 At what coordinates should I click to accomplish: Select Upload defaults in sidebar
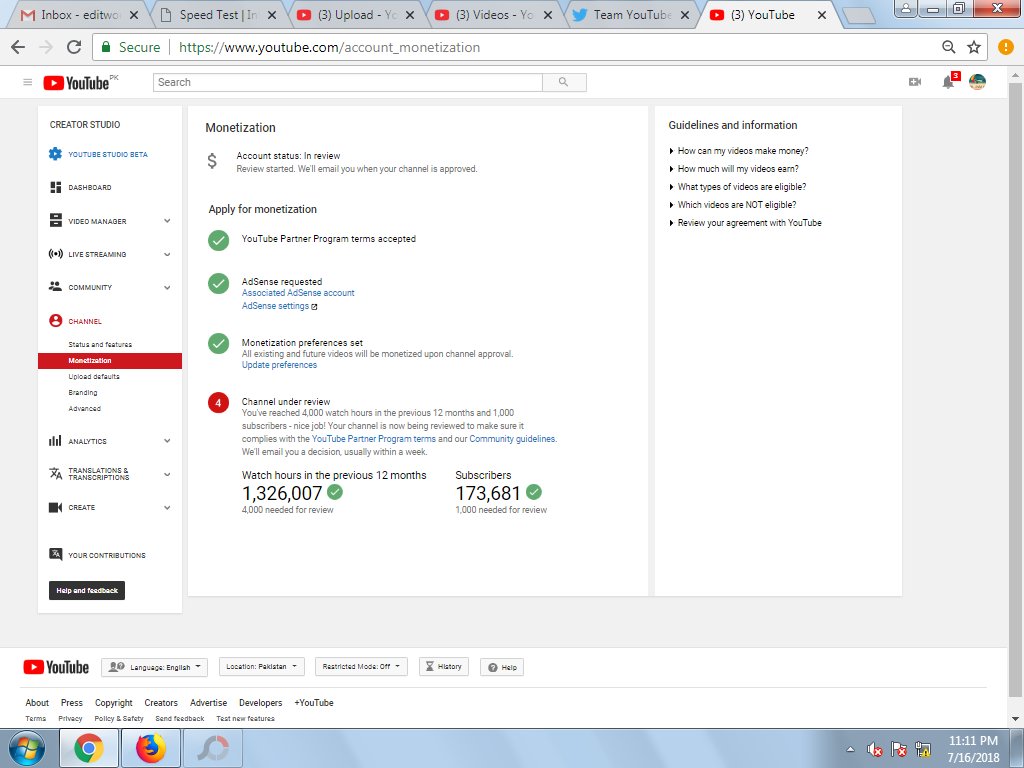point(94,377)
